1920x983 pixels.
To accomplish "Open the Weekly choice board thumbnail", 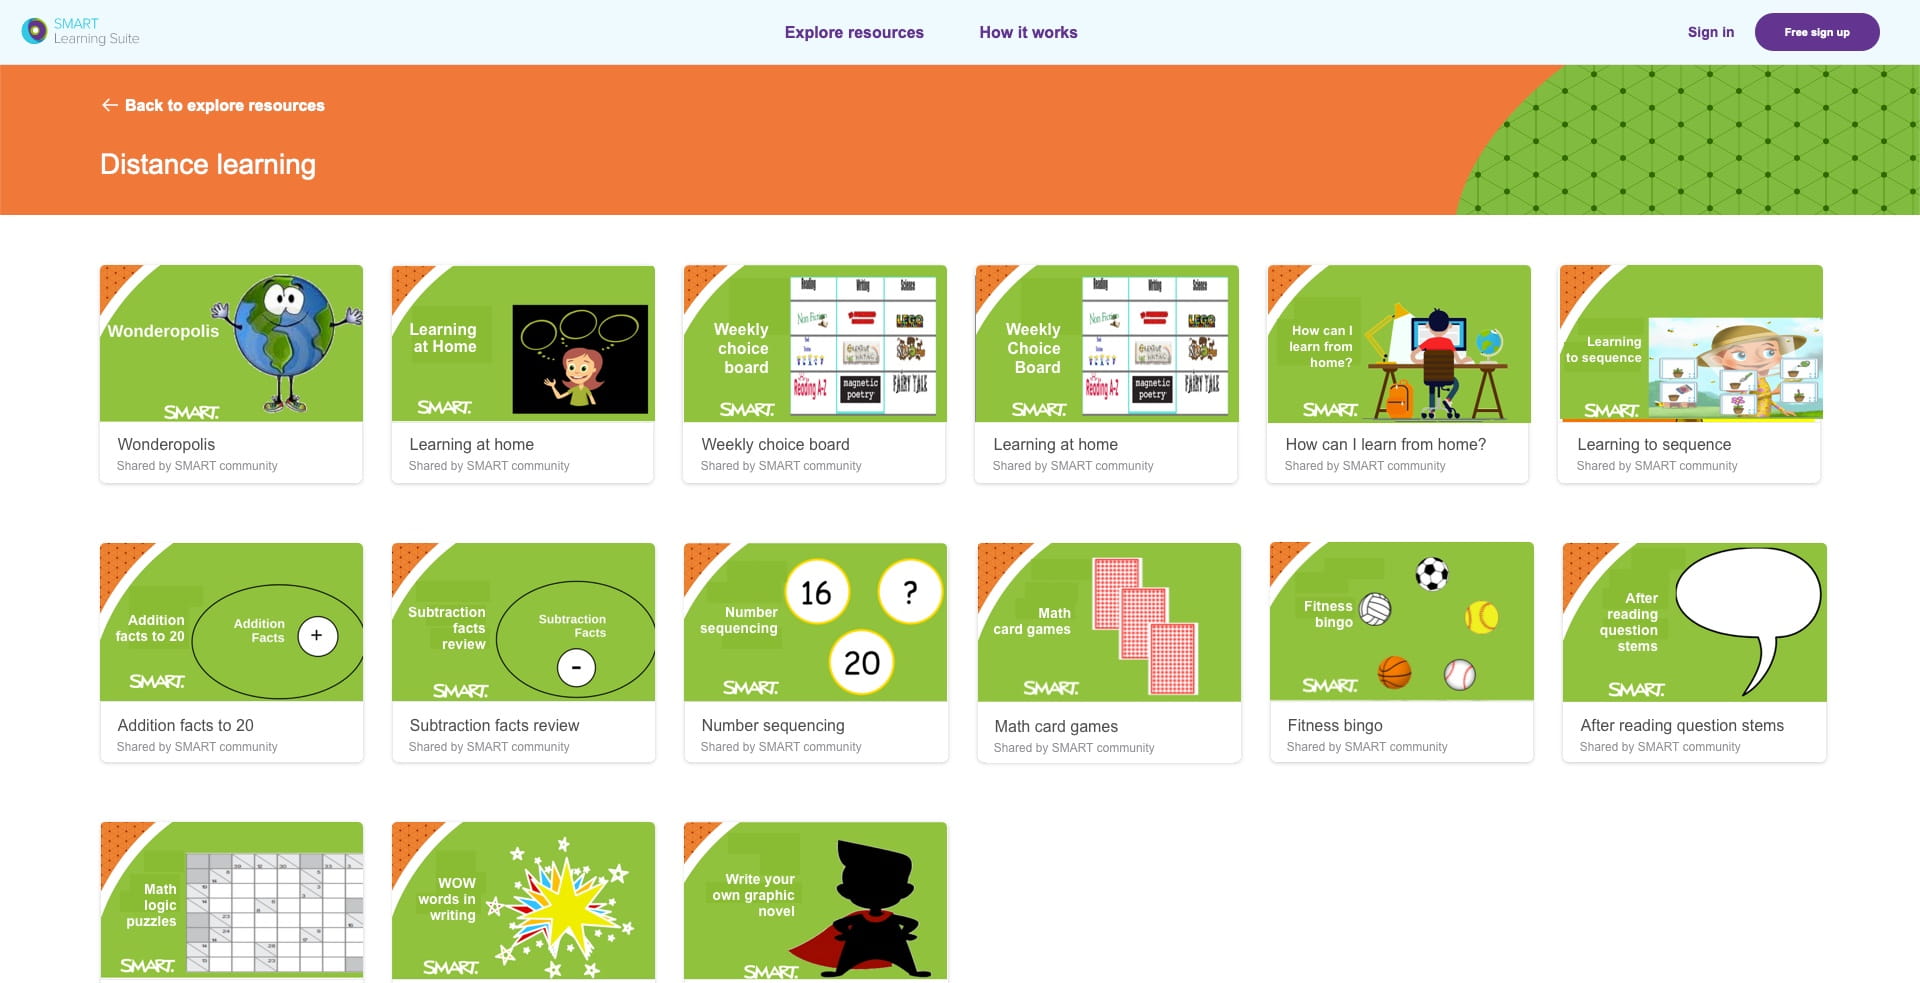I will (x=815, y=342).
